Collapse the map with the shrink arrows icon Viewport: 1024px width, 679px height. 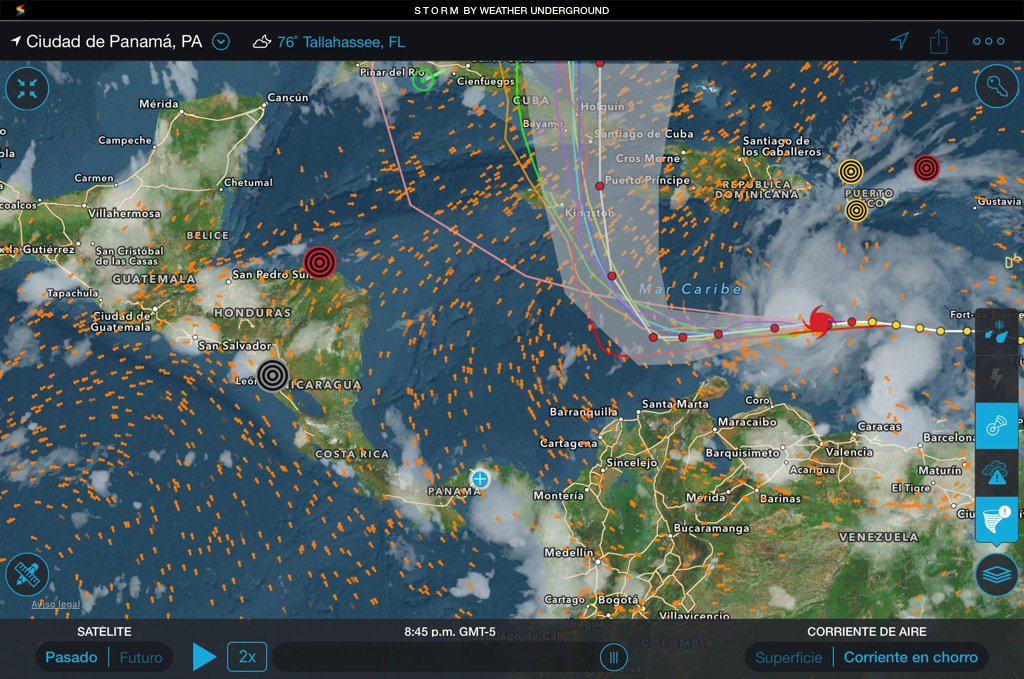click(x=27, y=88)
